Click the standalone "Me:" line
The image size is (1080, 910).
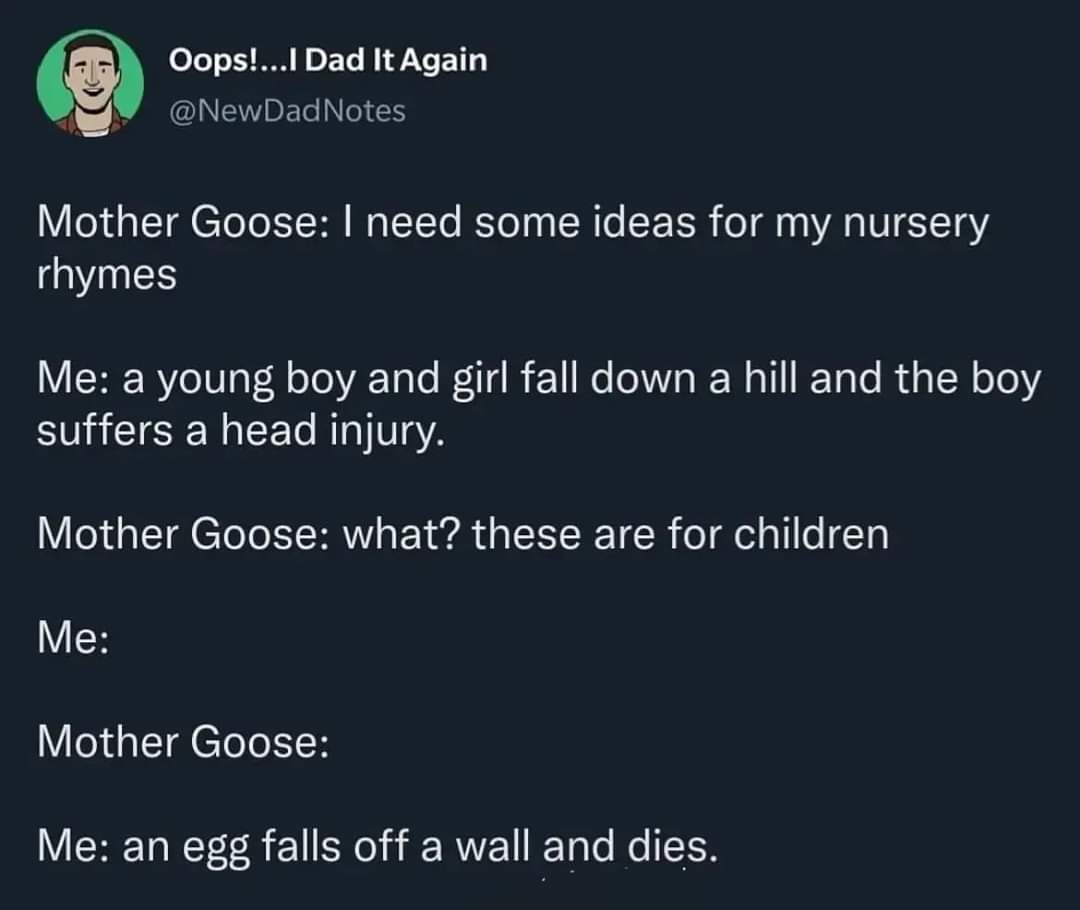pos(73,638)
